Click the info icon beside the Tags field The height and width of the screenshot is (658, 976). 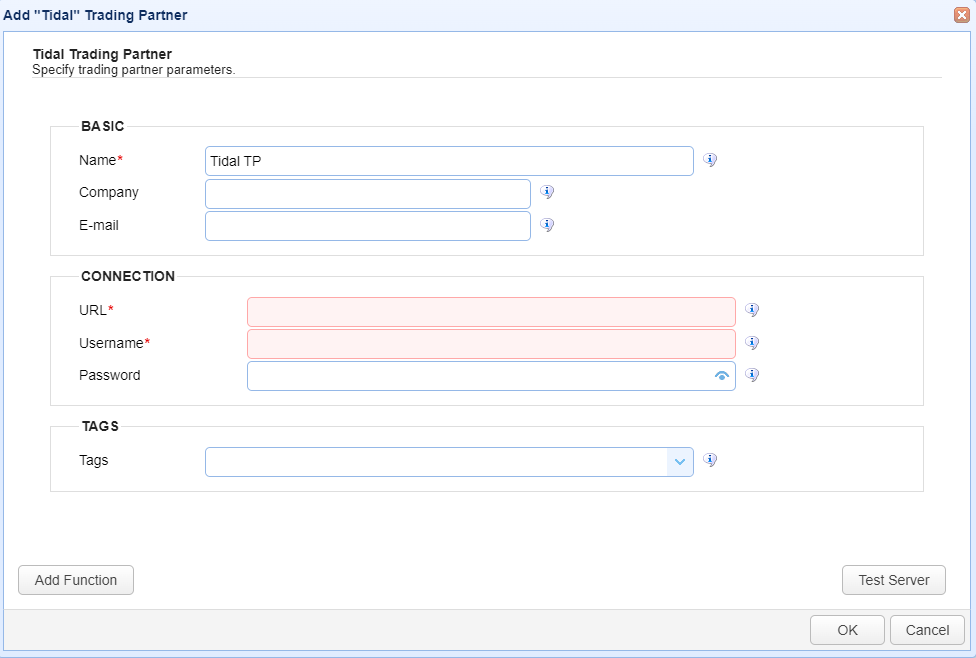710,460
